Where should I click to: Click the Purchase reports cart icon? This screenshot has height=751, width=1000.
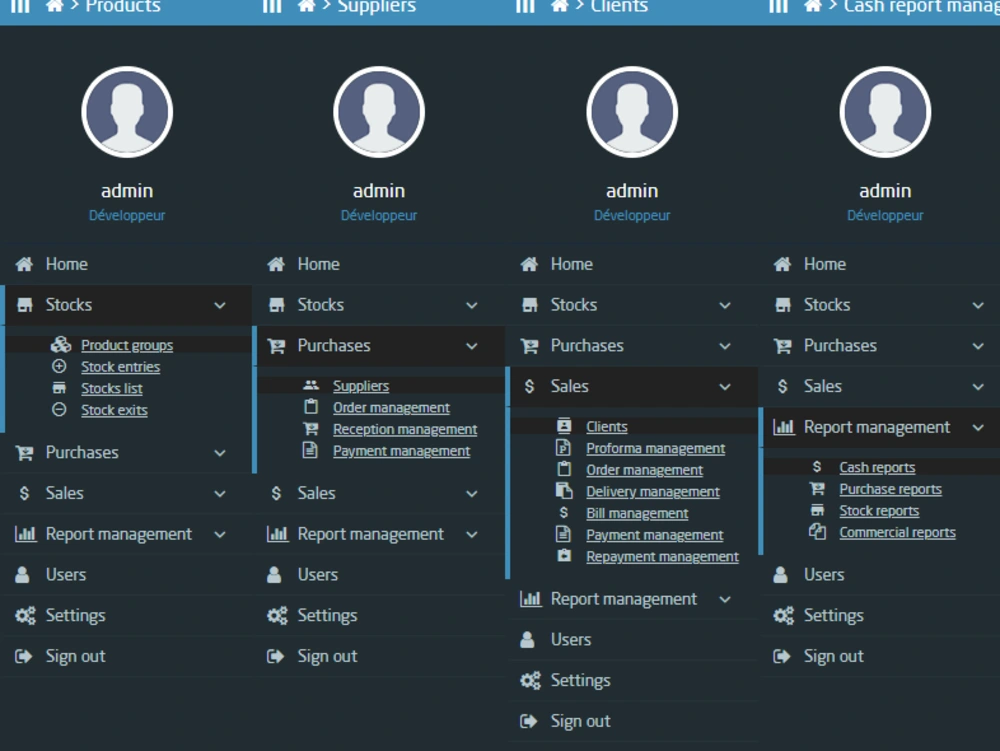(817, 488)
